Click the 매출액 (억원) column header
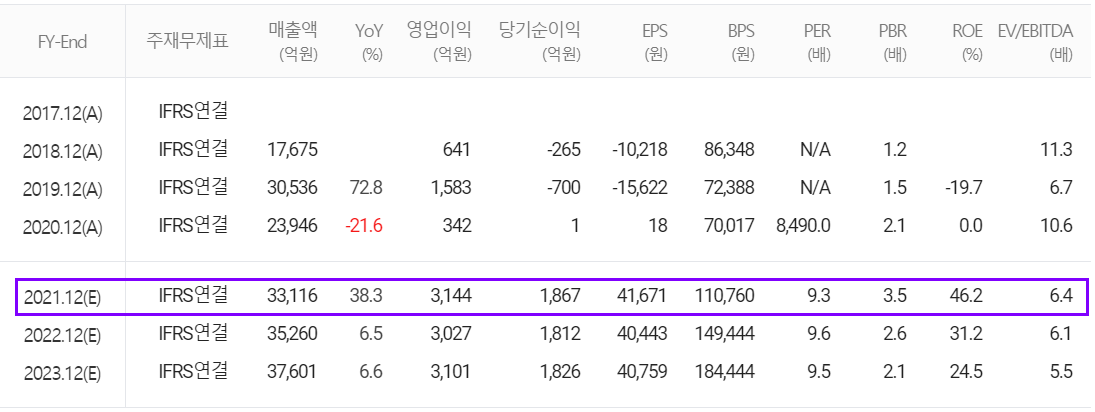This screenshot has height=412, width=1095. (x=293, y=41)
